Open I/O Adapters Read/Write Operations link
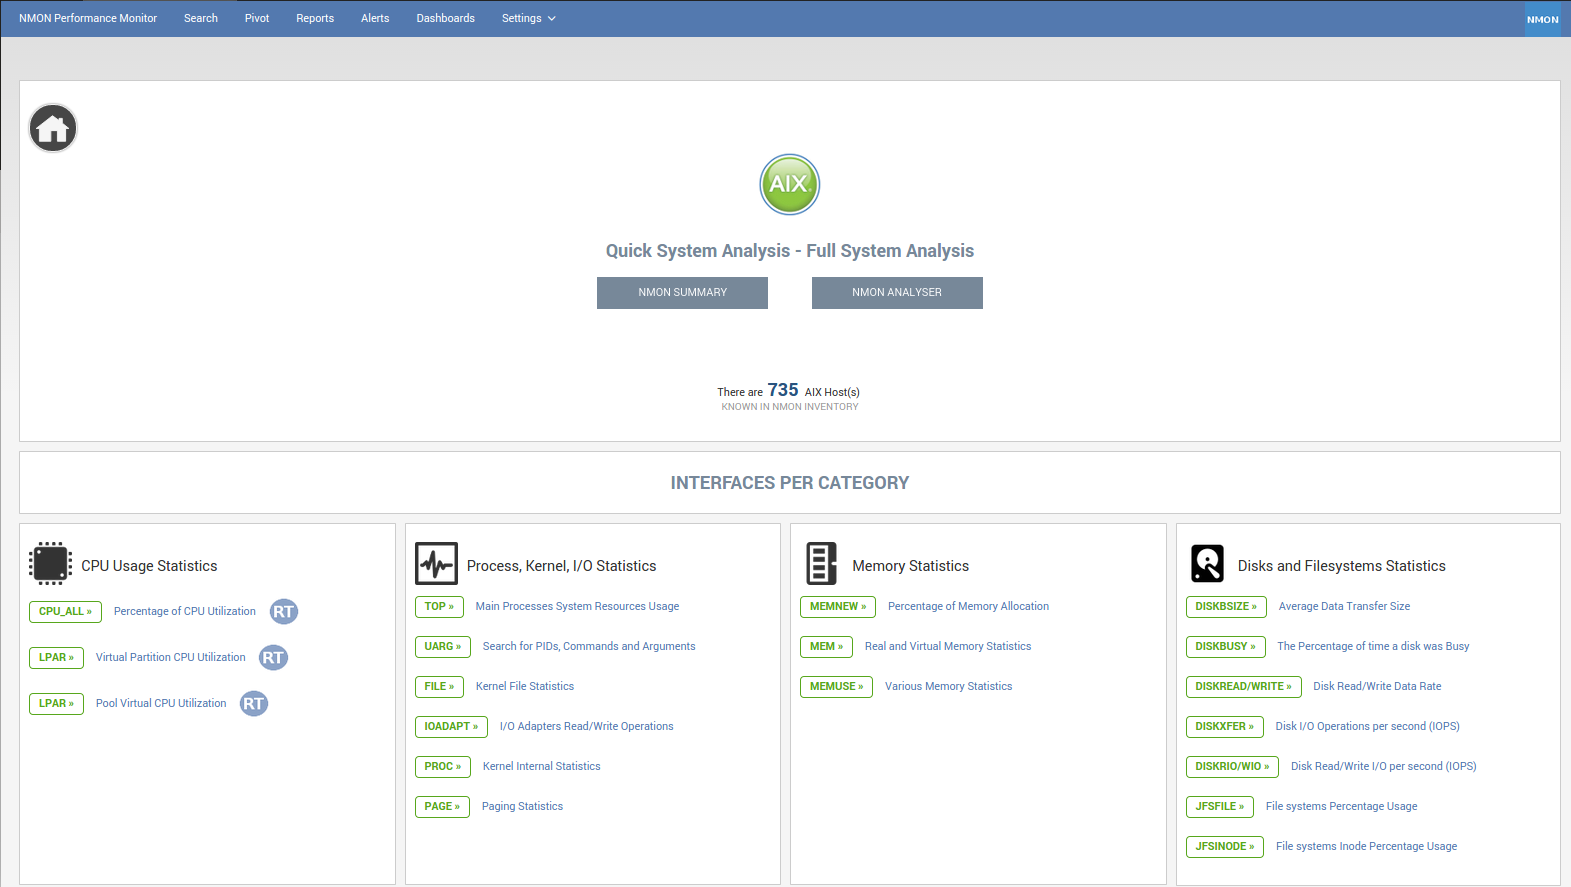This screenshot has height=887, width=1571. tap(587, 727)
